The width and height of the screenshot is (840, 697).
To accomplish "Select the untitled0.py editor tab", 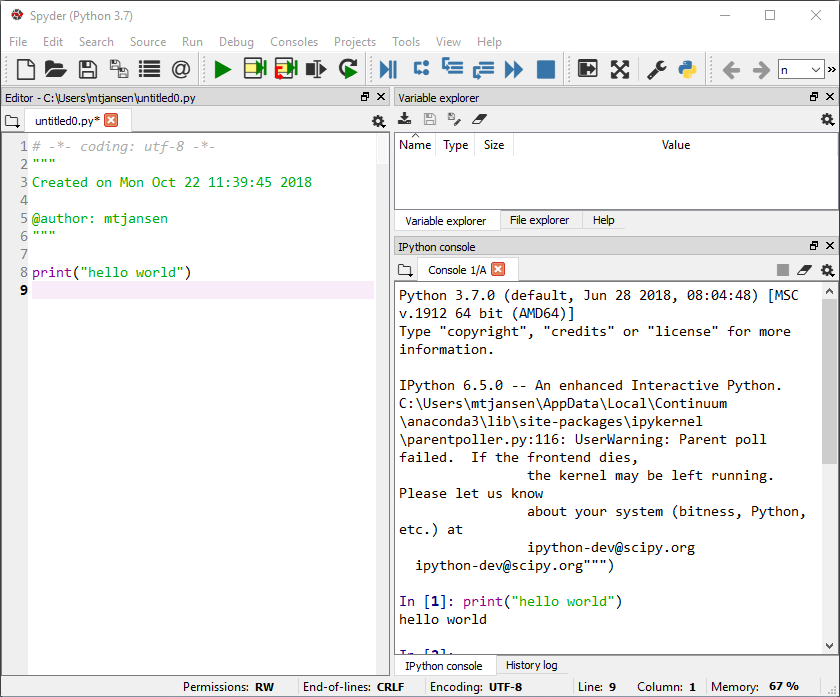I will coord(70,120).
